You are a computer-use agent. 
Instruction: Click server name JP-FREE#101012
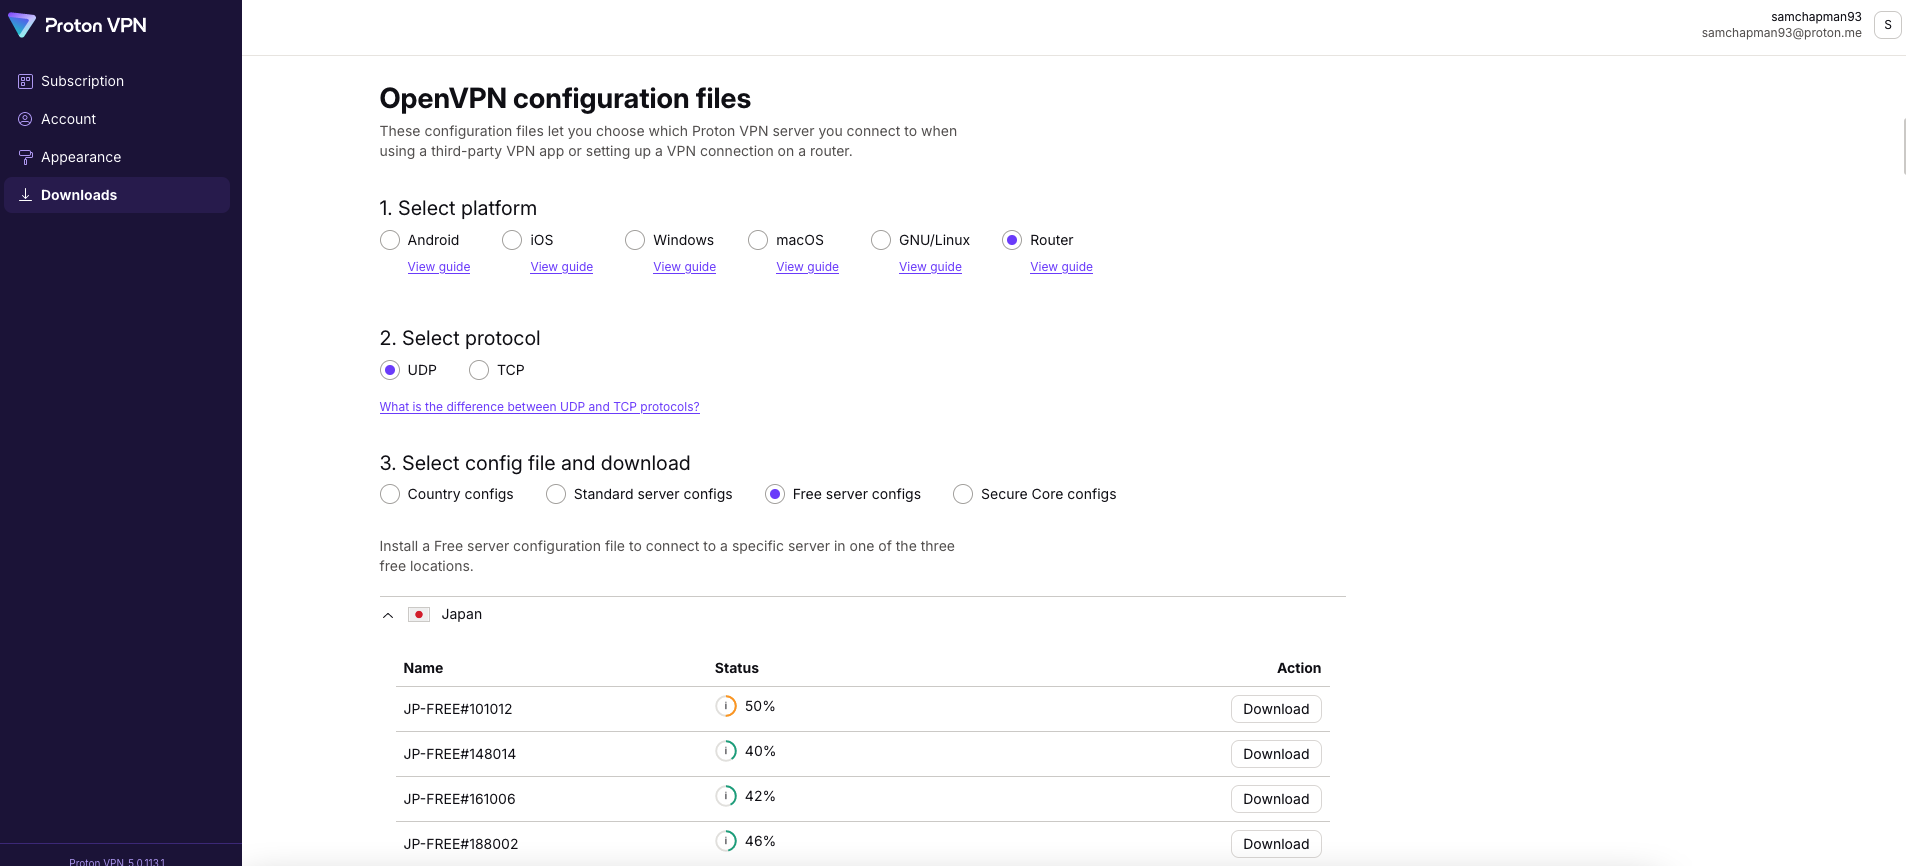coord(458,709)
